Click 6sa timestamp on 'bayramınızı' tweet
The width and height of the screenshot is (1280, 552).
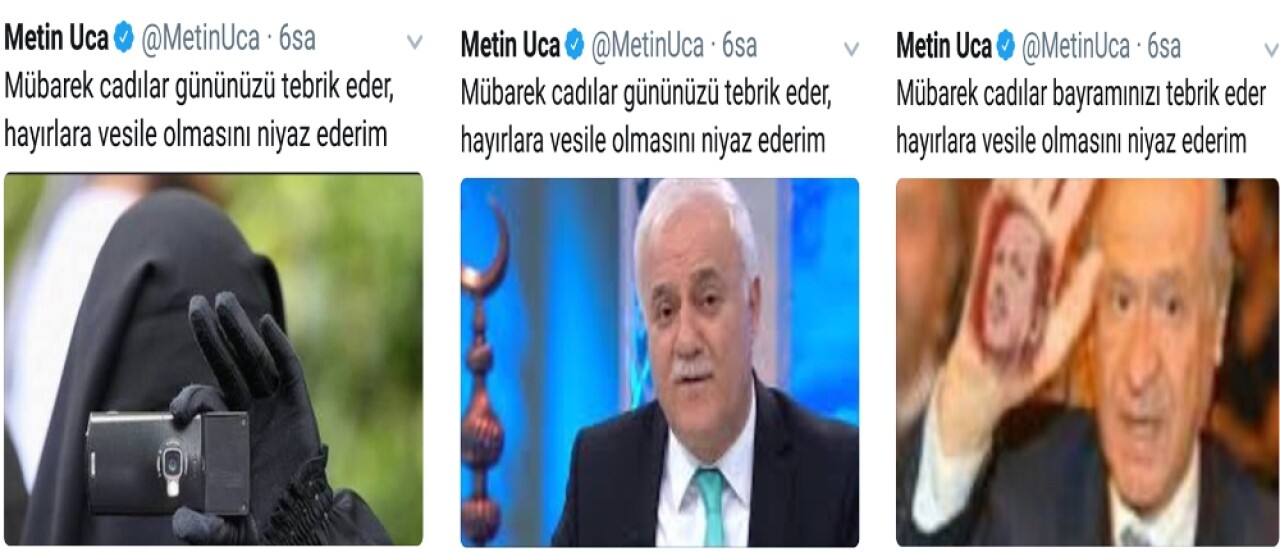[1164, 45]
